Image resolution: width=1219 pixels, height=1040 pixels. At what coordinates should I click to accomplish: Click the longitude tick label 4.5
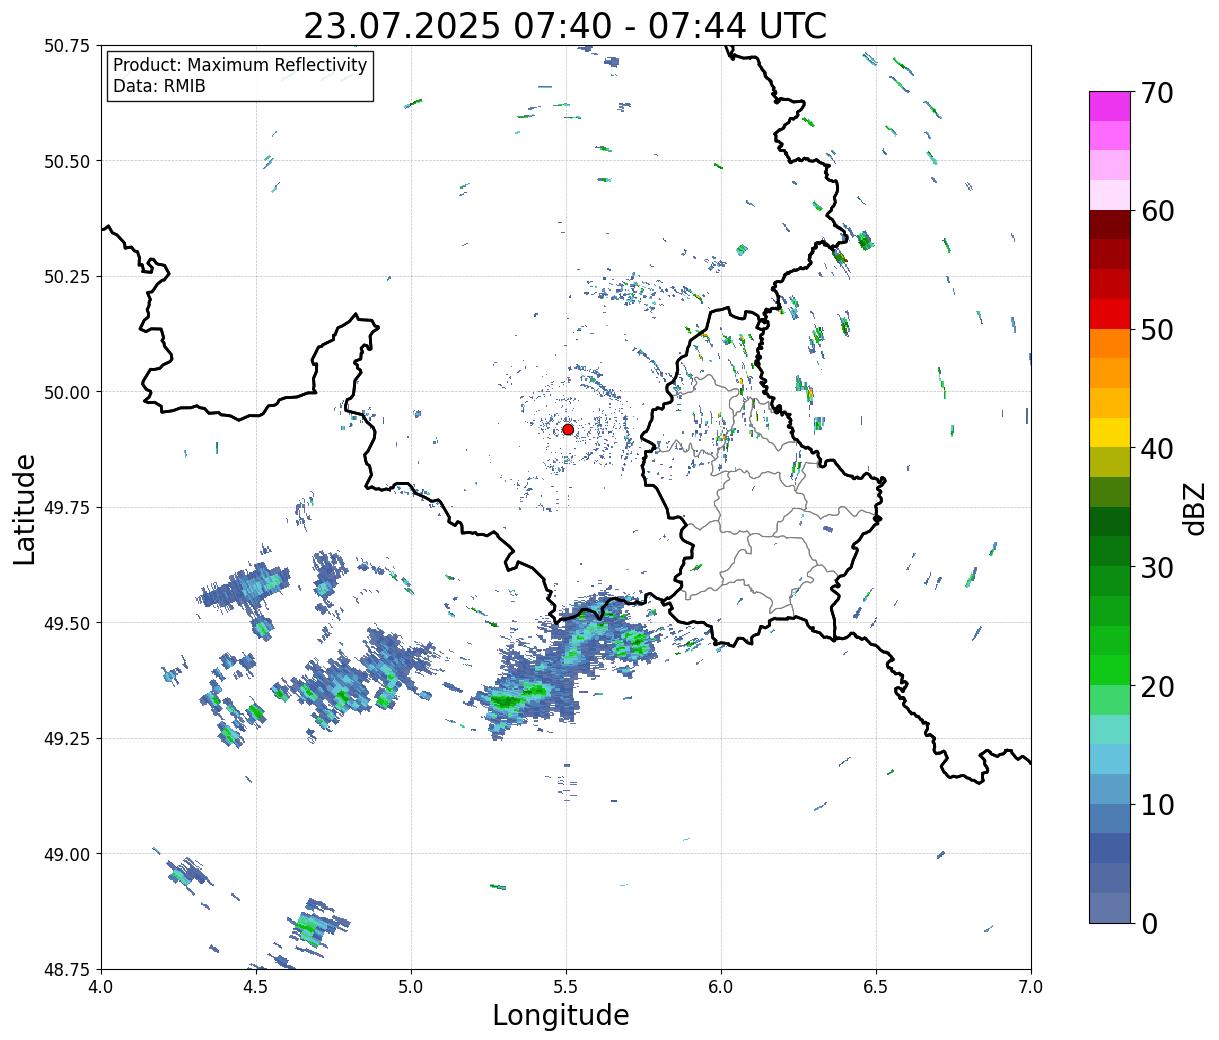[256, 987]
